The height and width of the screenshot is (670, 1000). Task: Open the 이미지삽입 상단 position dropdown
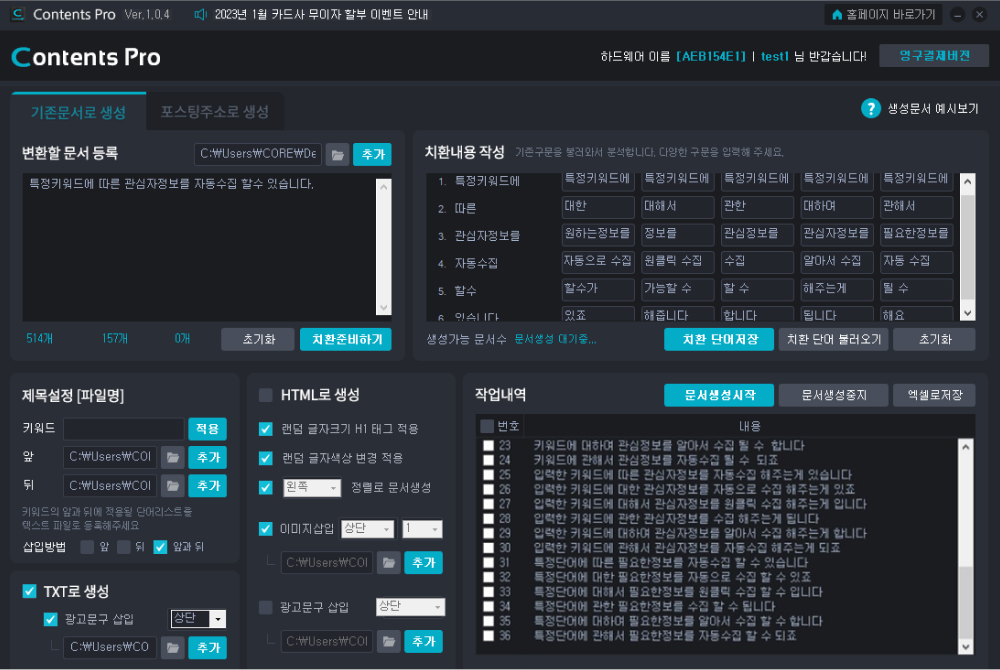click(x=367, y=529)
